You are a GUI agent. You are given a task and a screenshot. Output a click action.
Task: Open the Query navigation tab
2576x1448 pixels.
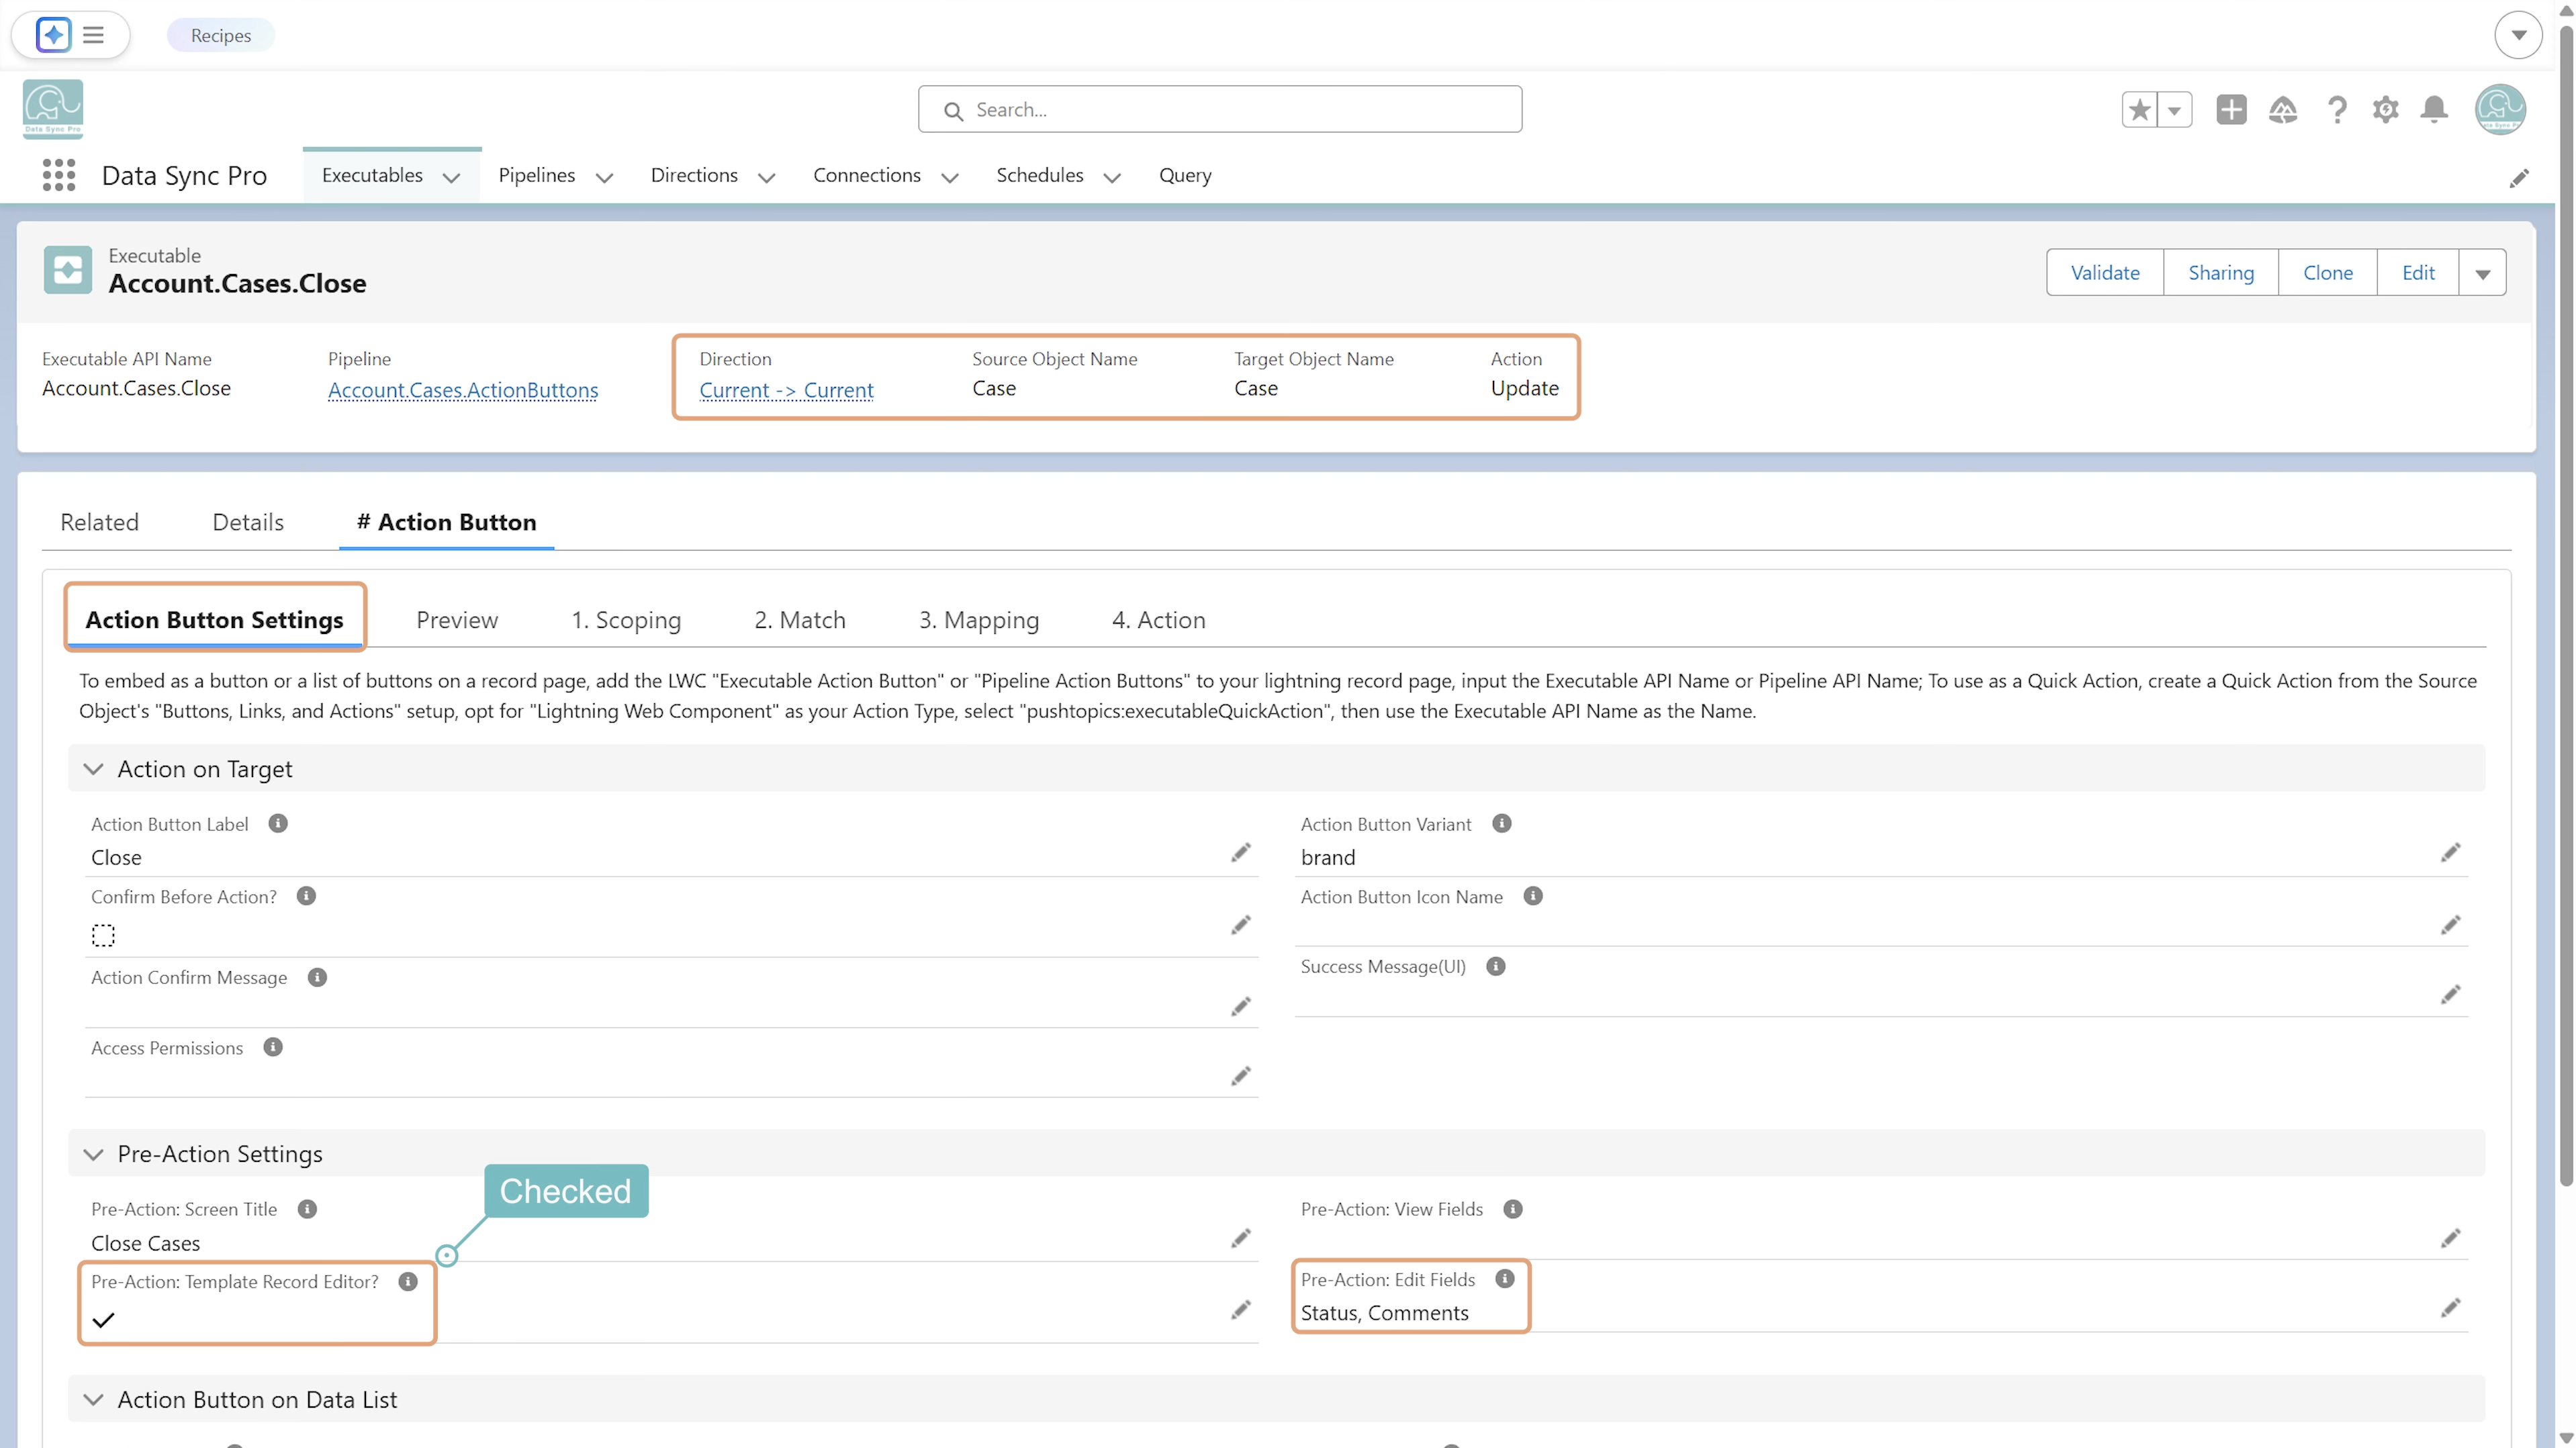(x=1185, y=175)
